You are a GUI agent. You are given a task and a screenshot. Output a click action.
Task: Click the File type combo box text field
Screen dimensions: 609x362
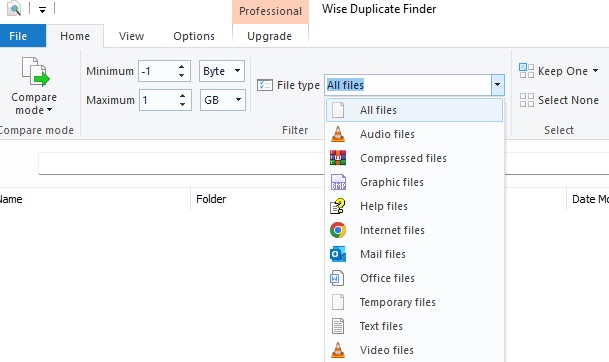408,85
